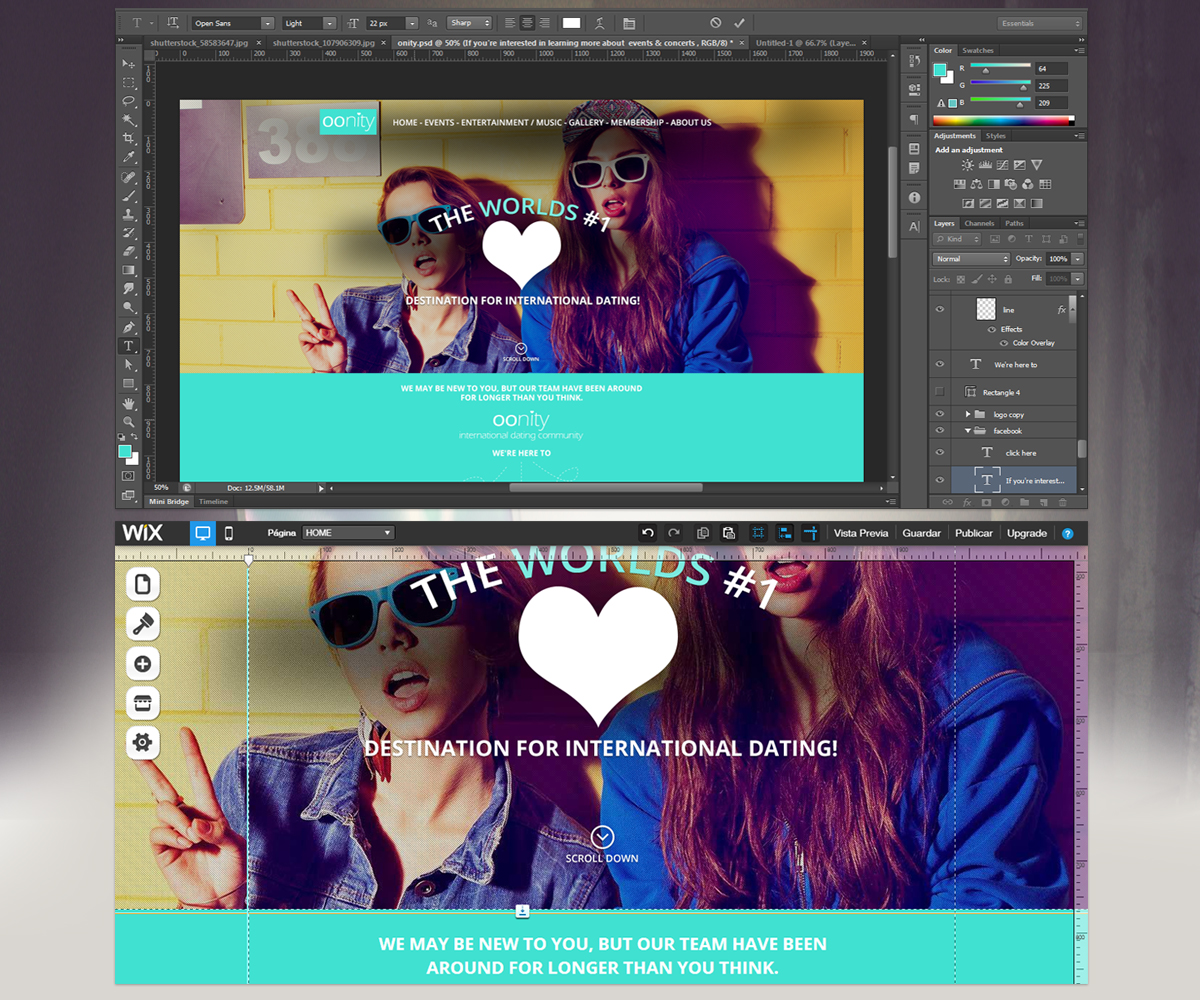Show the Rectangle 4 layer
The height and width of the screenshot is (1000, 1200).
939,392
